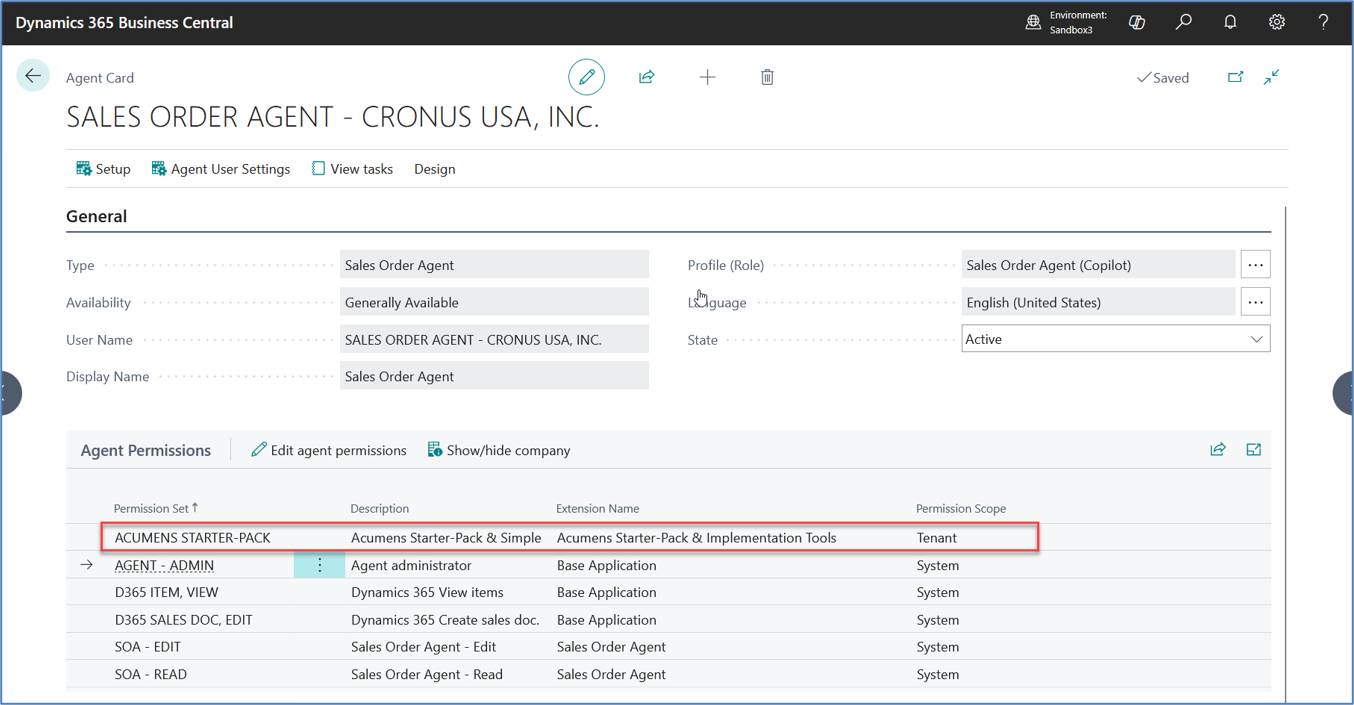1354x705 pixels.
Task: Click the Saved status indicator
Action: (x=1163, y=77)
